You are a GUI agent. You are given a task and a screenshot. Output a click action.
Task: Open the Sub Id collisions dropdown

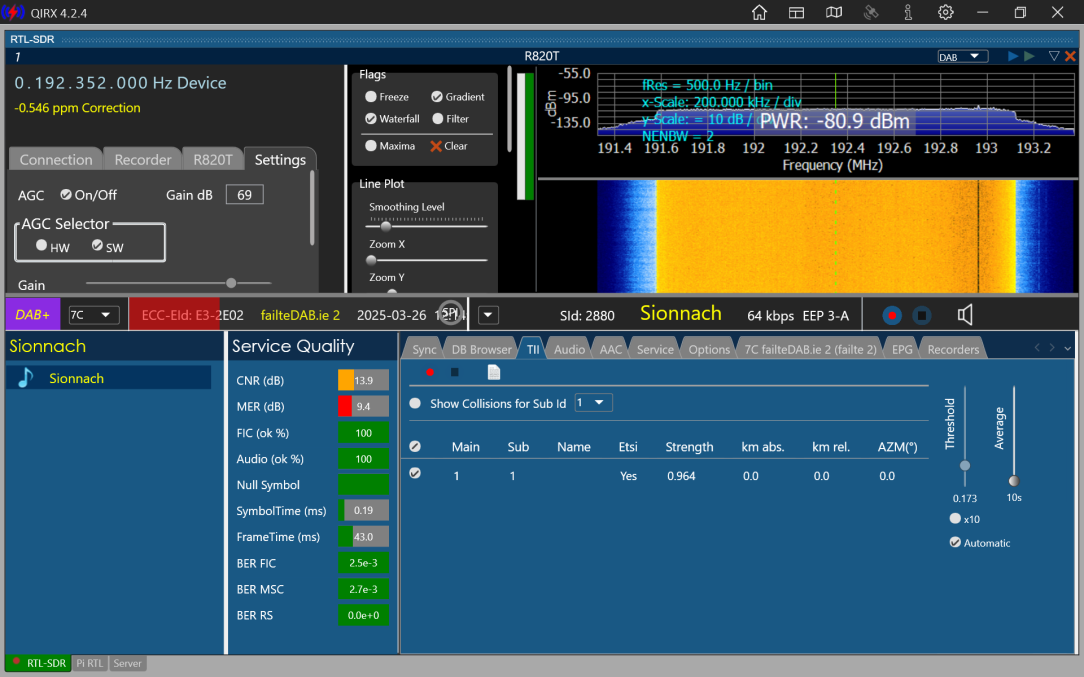point(593,403)
